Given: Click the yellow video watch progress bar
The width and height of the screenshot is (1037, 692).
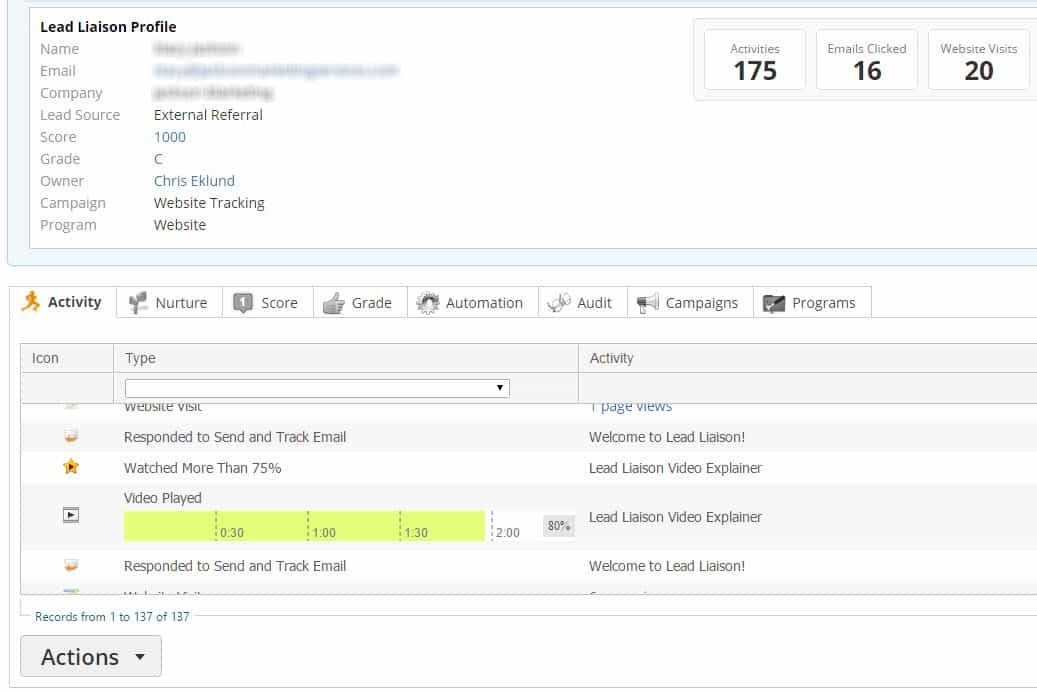Looking at the screenshot, I should (x=304, y=526).
